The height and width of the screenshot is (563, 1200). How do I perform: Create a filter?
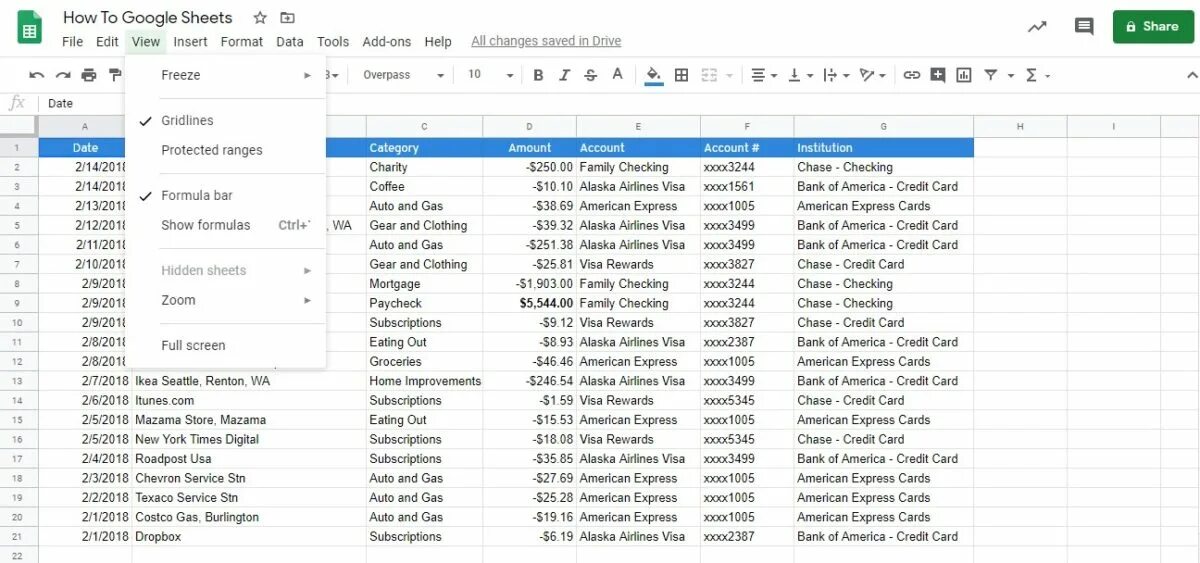pyautogui.click(x=990, y=75)
